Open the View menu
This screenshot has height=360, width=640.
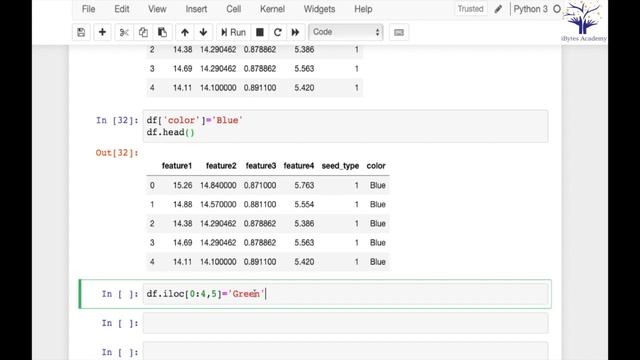click(157, 9)
